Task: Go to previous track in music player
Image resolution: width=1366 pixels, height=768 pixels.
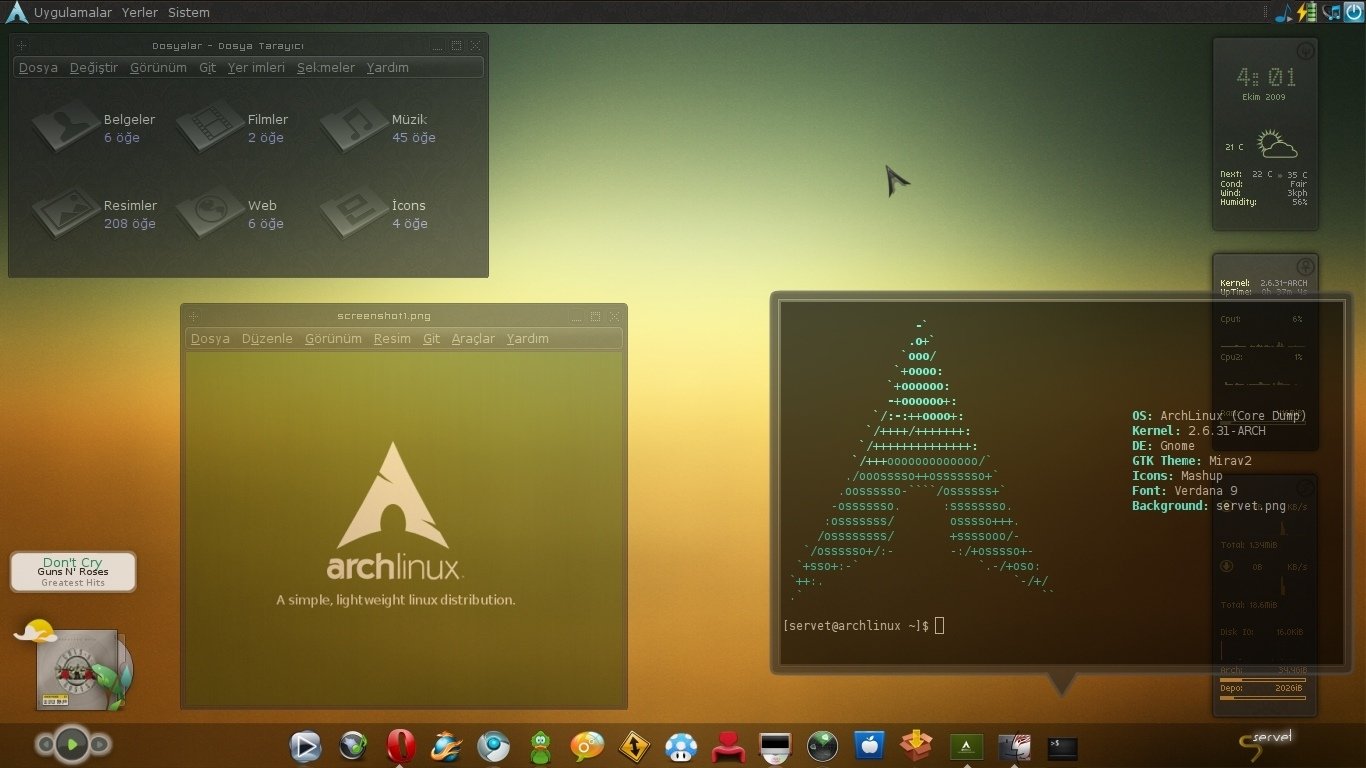Action: (44, 744)
